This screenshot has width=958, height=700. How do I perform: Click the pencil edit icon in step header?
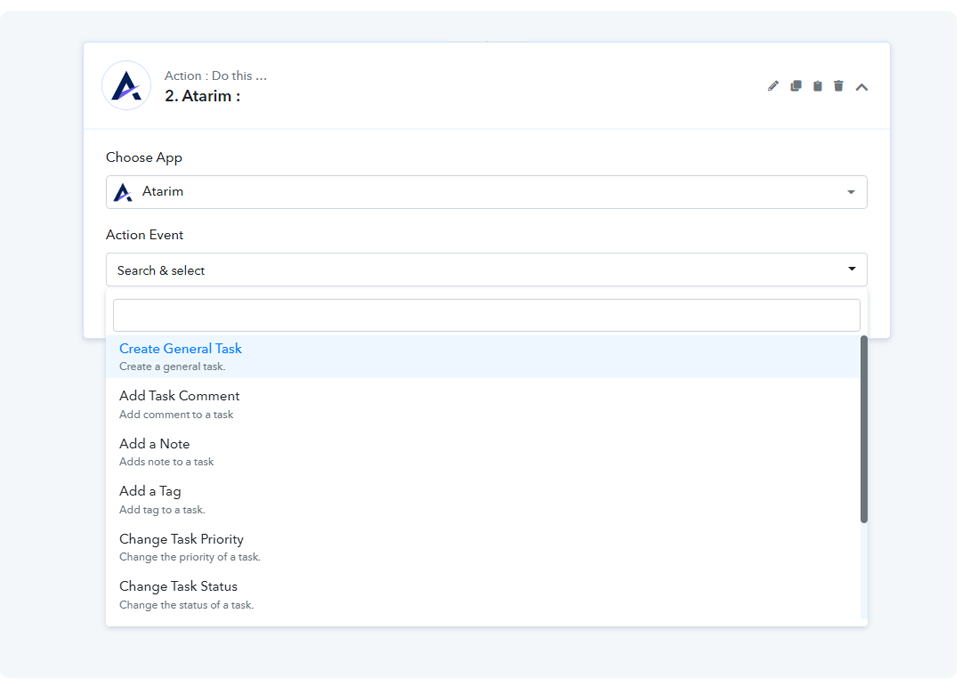(x=773, y=86)
